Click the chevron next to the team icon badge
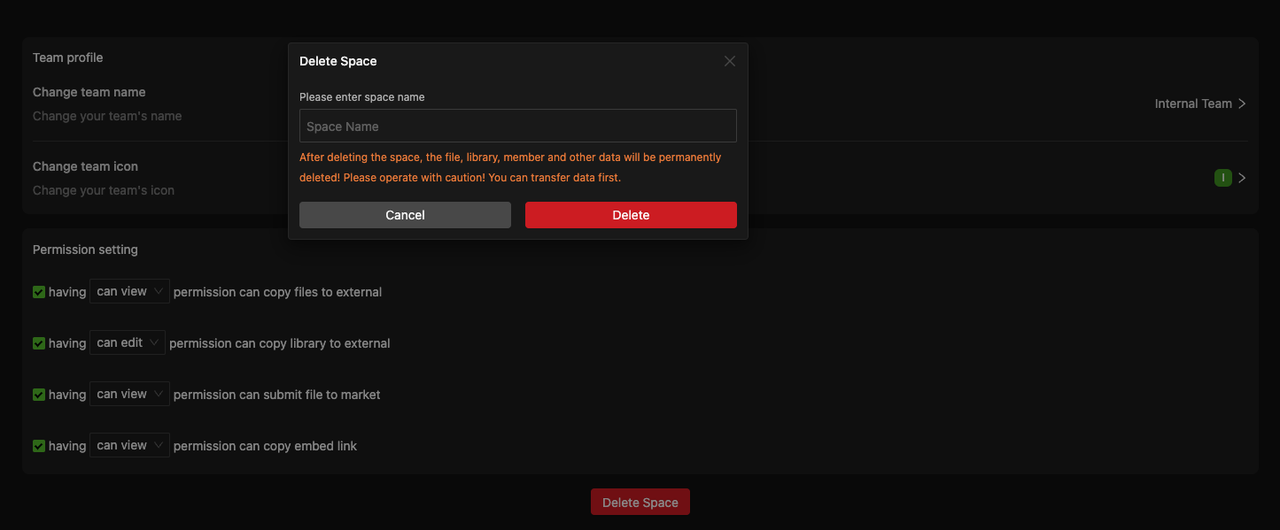The width and height of the screenshot is (1280, 530). pos(1242,178)
